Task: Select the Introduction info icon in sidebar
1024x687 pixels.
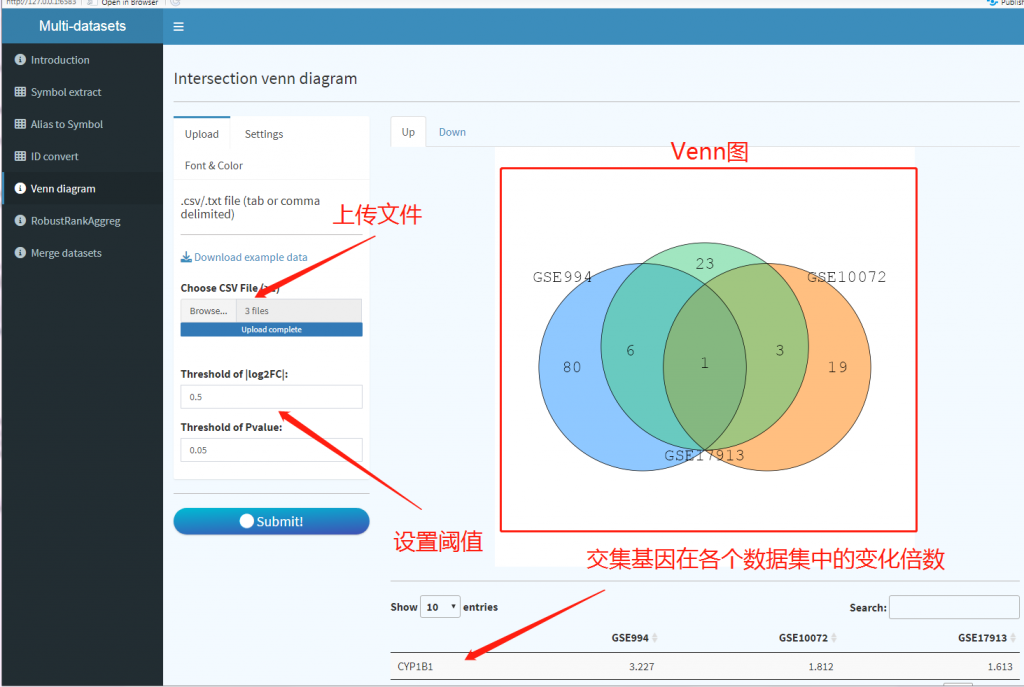Action: point(23,59)
